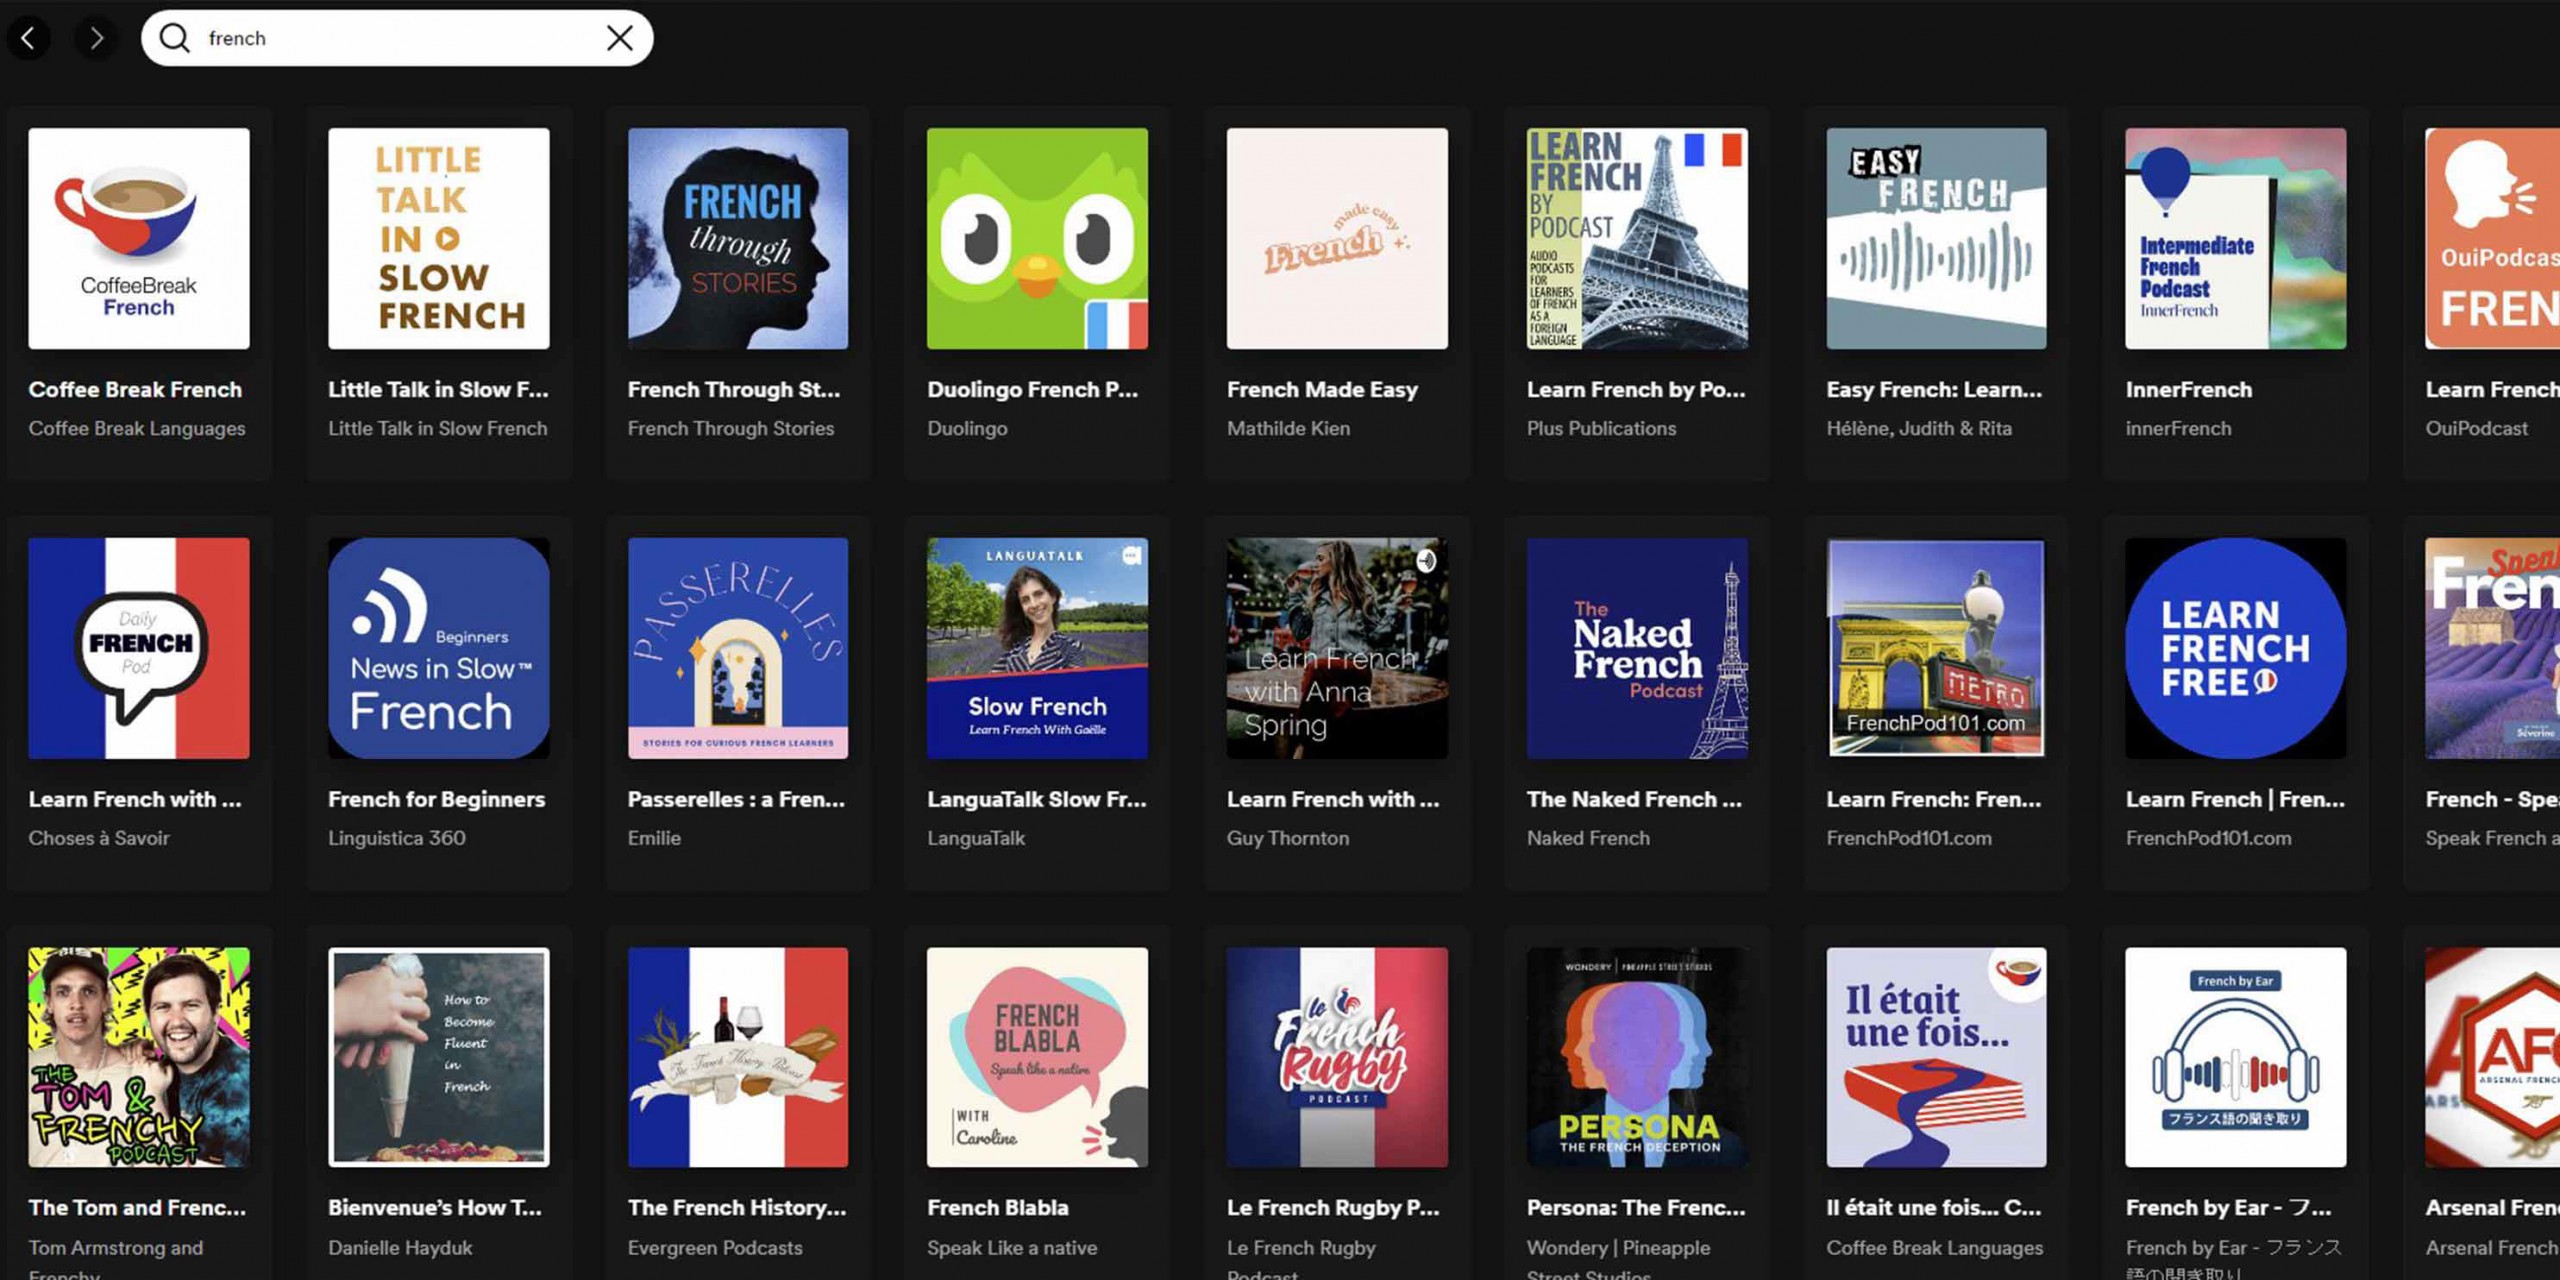Open Little Talk in Slow French cover
The width and height of the screenshot is (2560, 1280).
click(438, 238)
